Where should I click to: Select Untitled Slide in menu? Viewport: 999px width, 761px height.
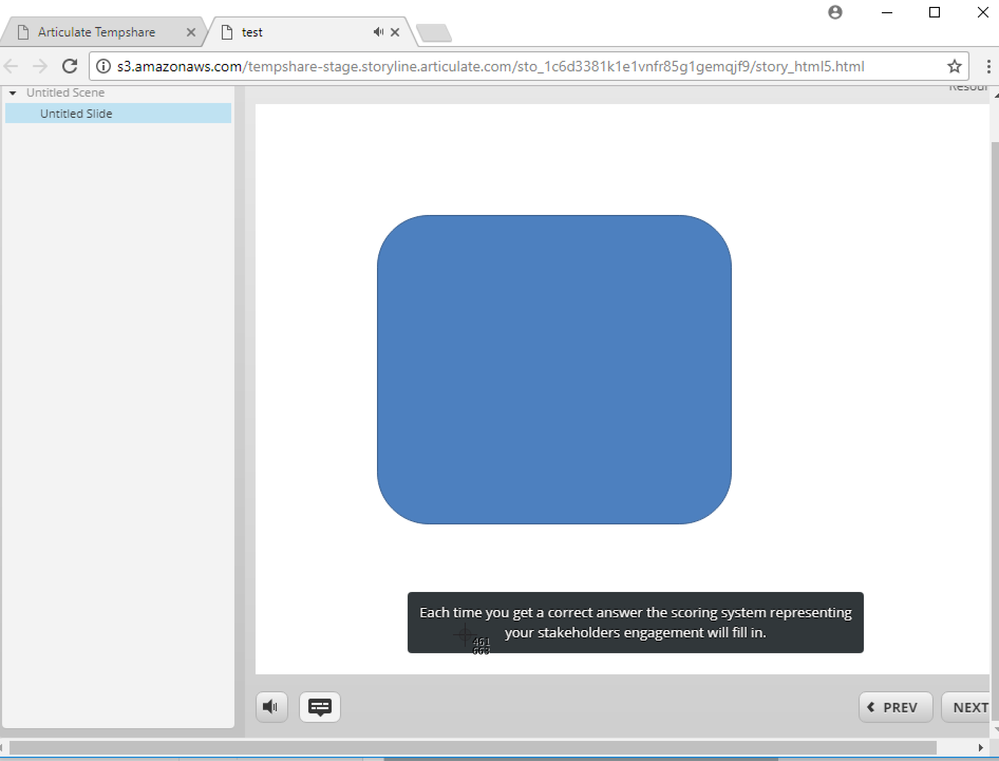tap(118, 113)
